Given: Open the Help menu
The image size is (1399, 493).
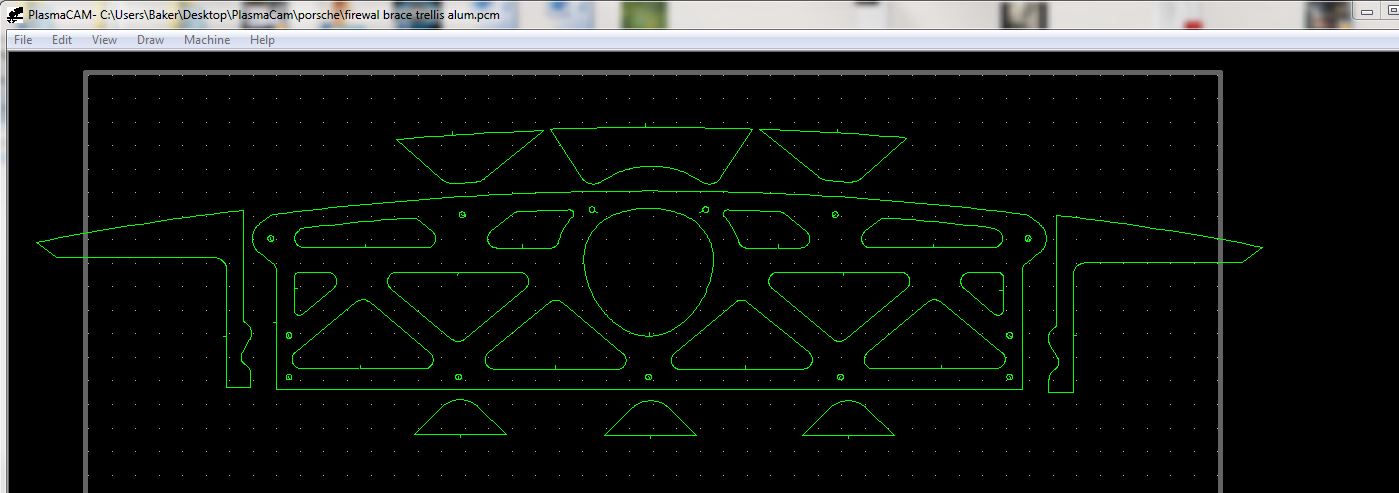Looking at the screenshot, I should 262,40.
